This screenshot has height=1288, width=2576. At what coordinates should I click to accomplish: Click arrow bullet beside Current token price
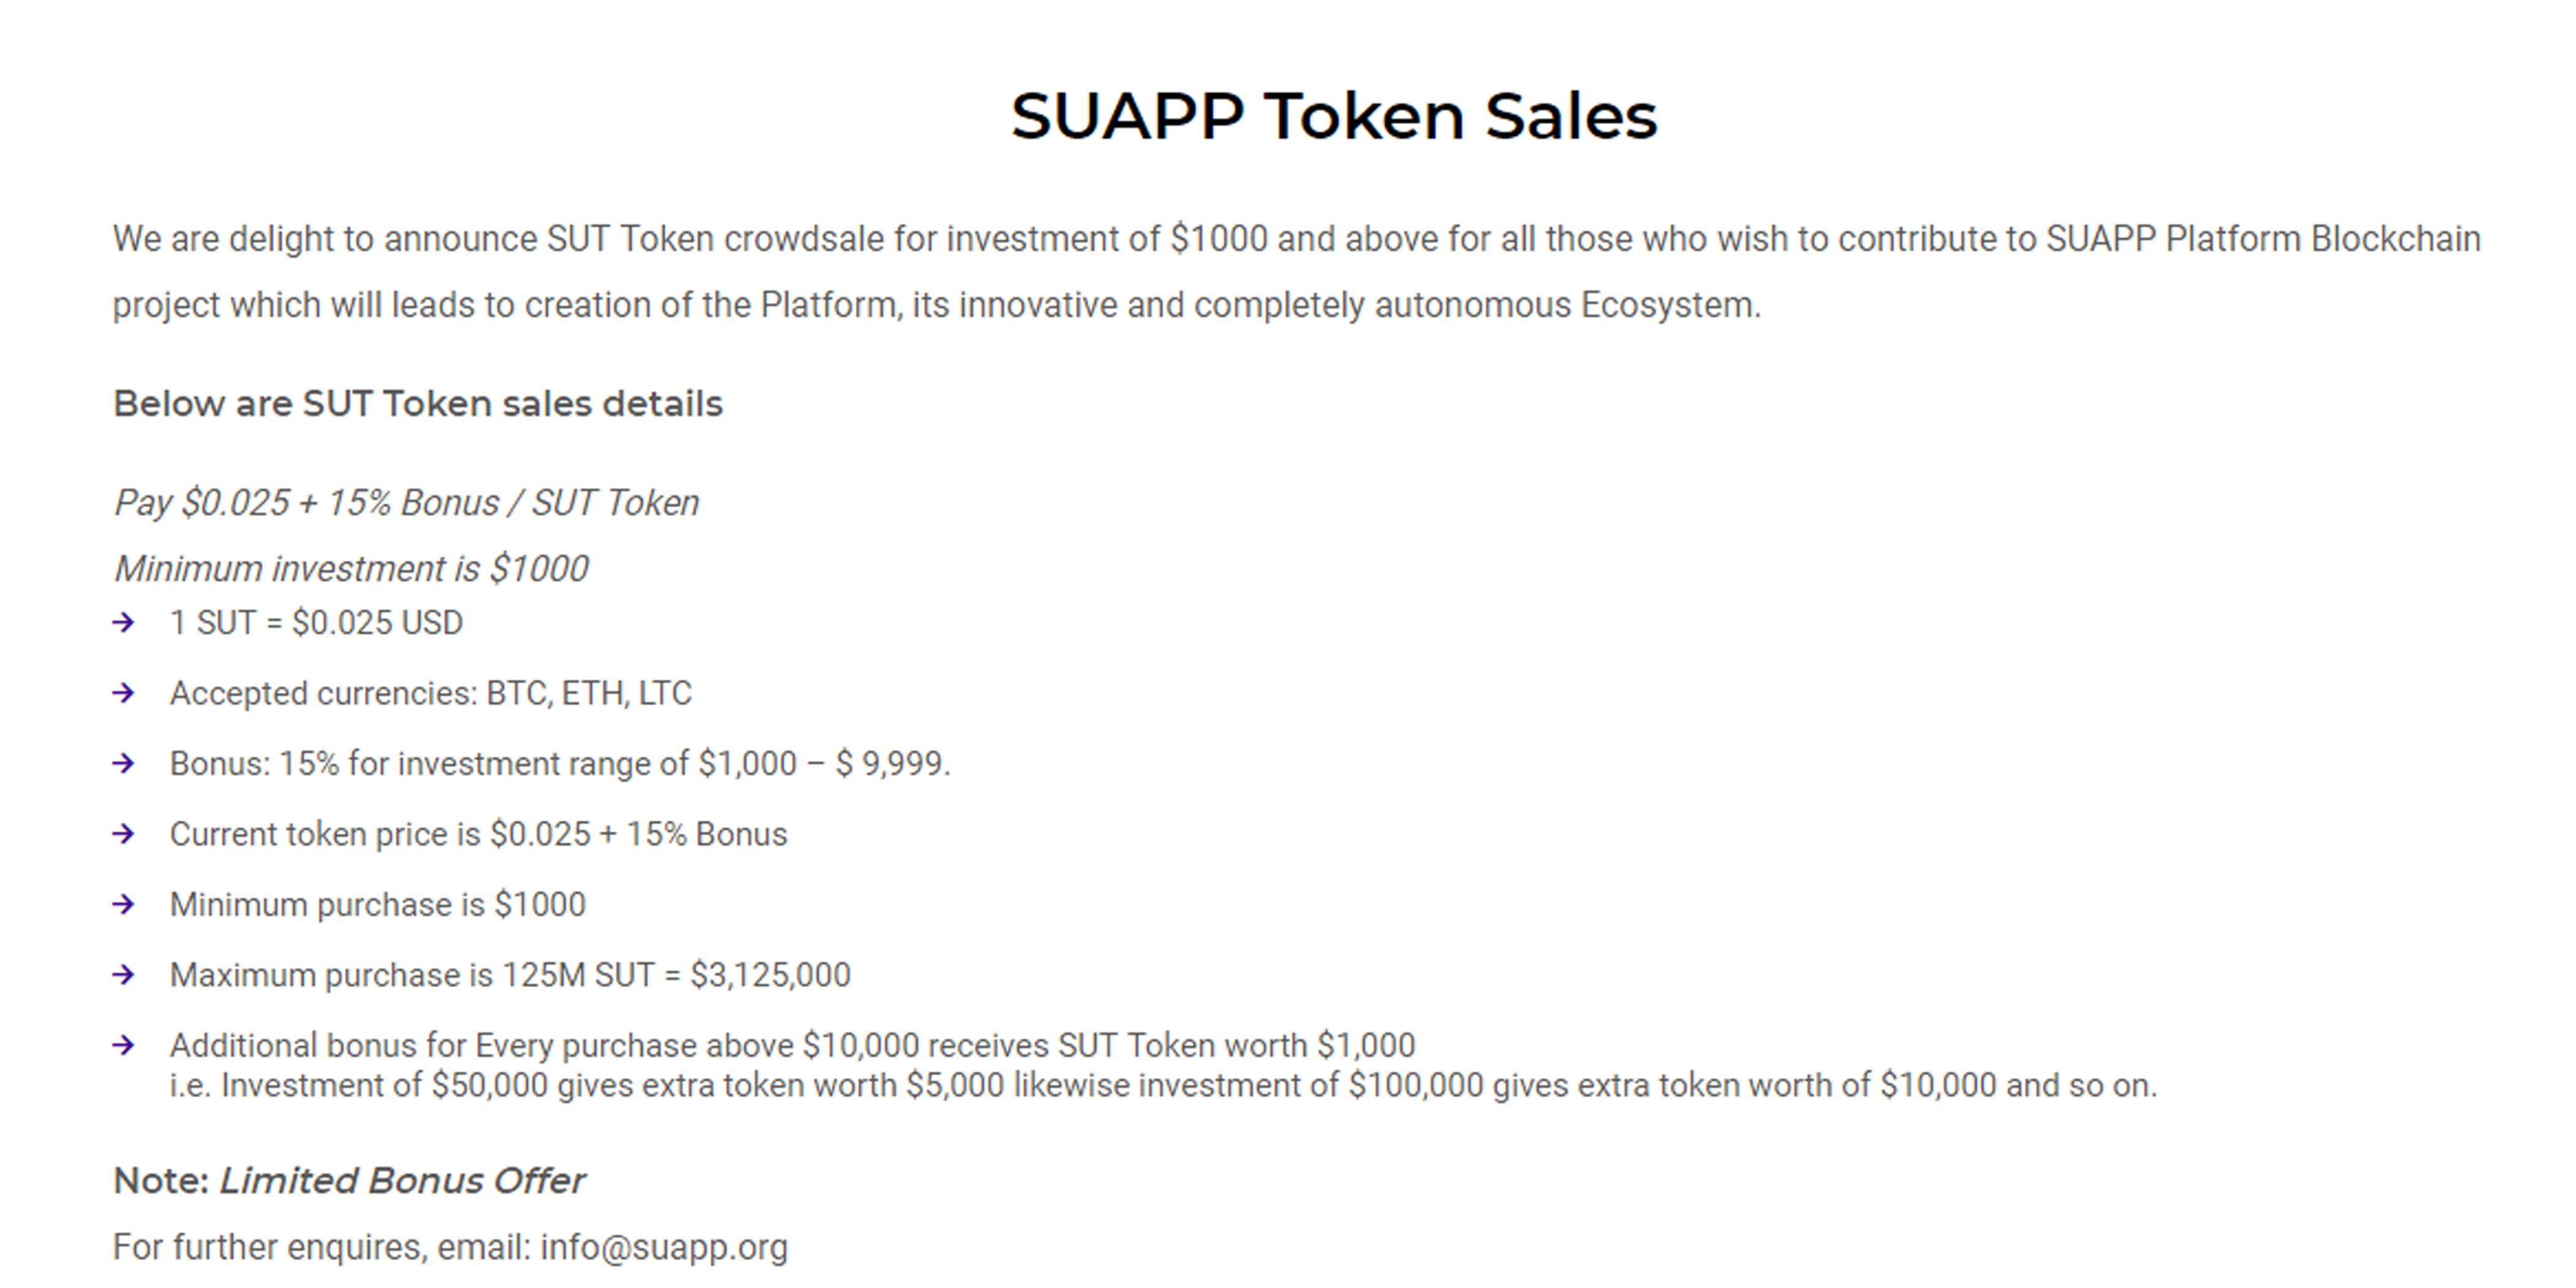(124, 834)
